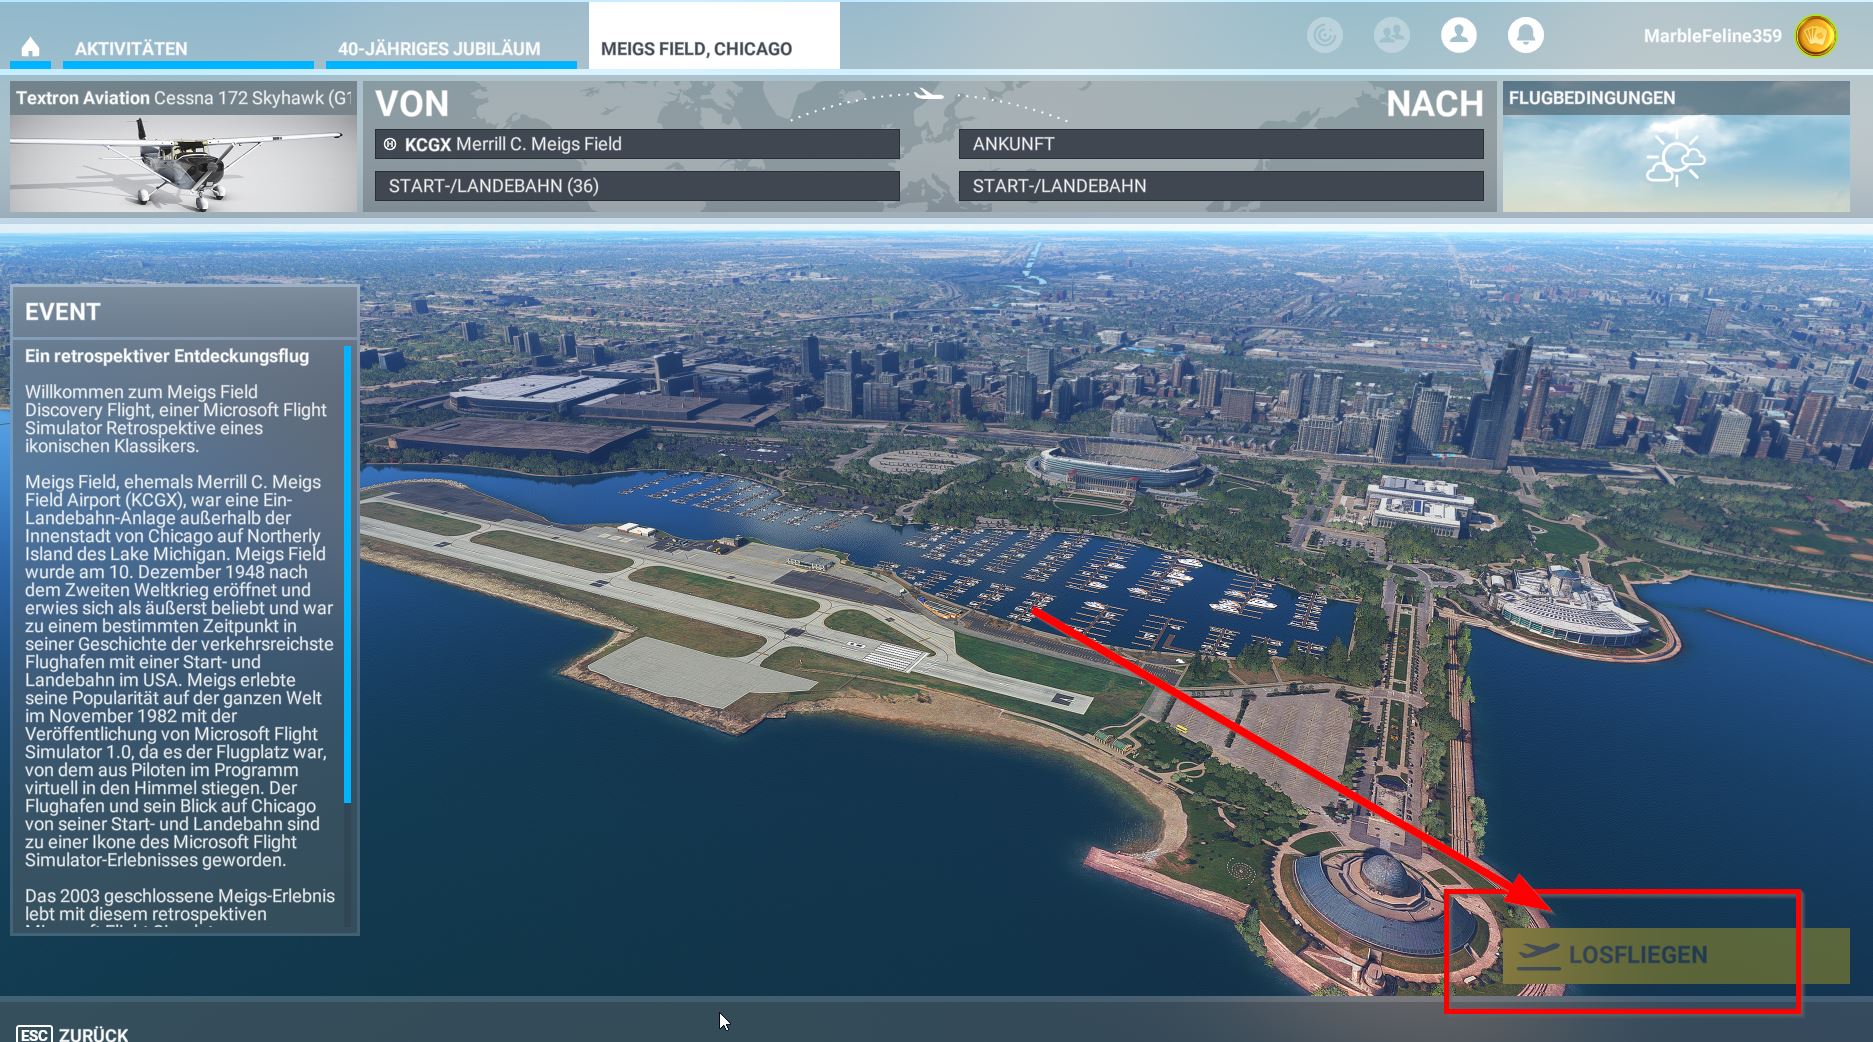
Task: Go to the Home screen icon
Action: [30, 47]
